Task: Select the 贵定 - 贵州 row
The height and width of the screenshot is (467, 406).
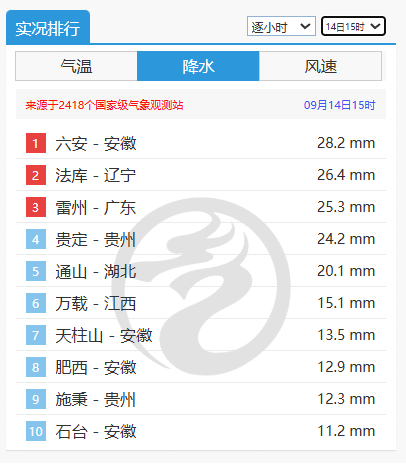Action: (x=201, y=239)
